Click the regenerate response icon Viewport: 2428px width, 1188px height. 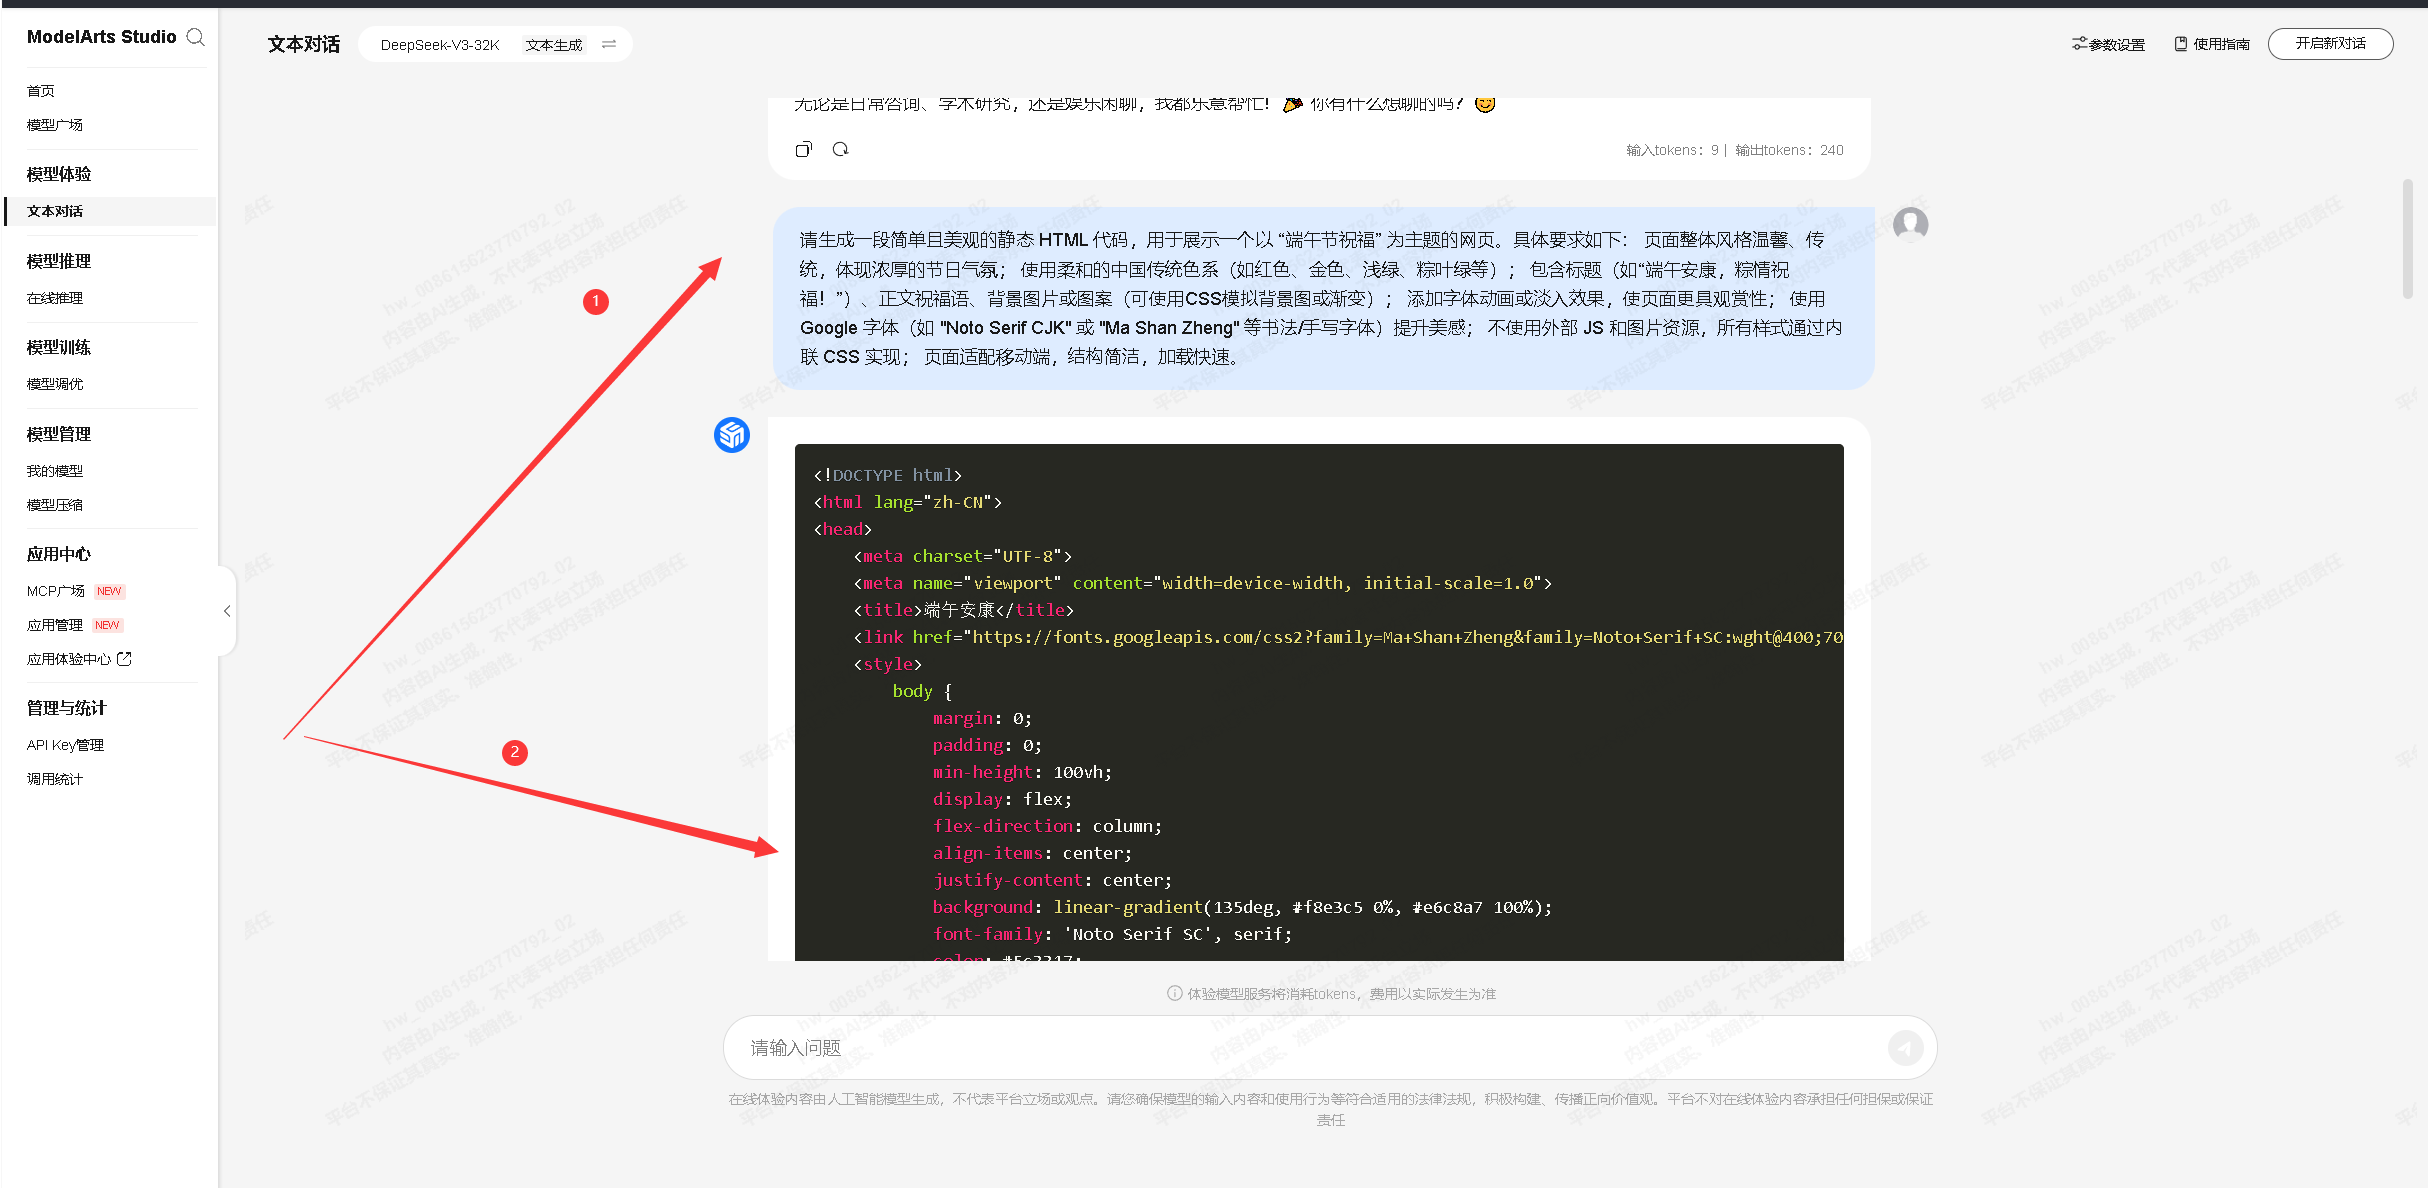click(x=840, y=150)
